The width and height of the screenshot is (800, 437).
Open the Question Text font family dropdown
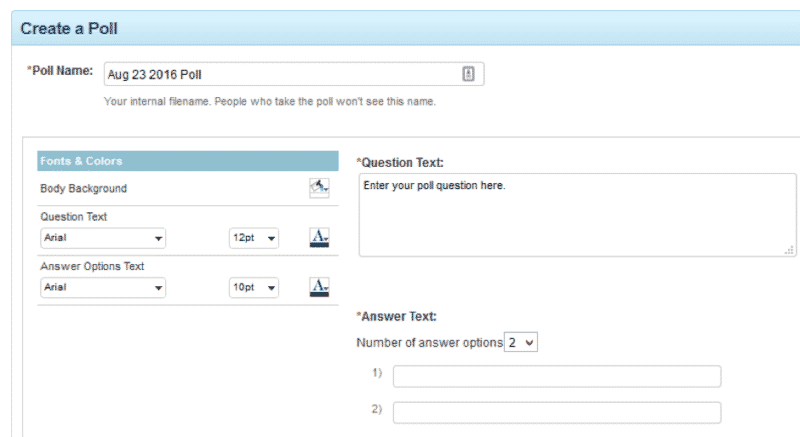(103, 239)
